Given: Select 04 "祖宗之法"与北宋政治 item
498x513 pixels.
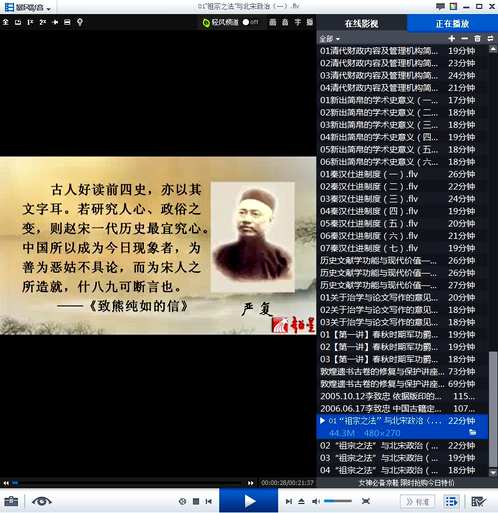Looking at the screenshot, I should (402, 470).
